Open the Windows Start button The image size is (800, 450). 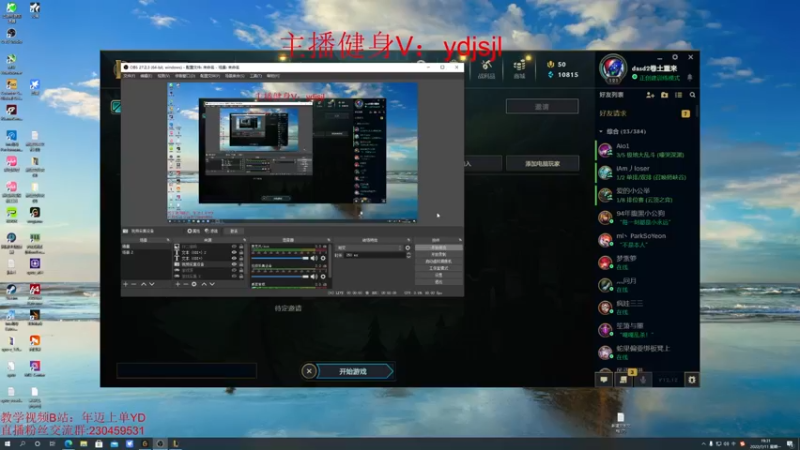(7, 444)
